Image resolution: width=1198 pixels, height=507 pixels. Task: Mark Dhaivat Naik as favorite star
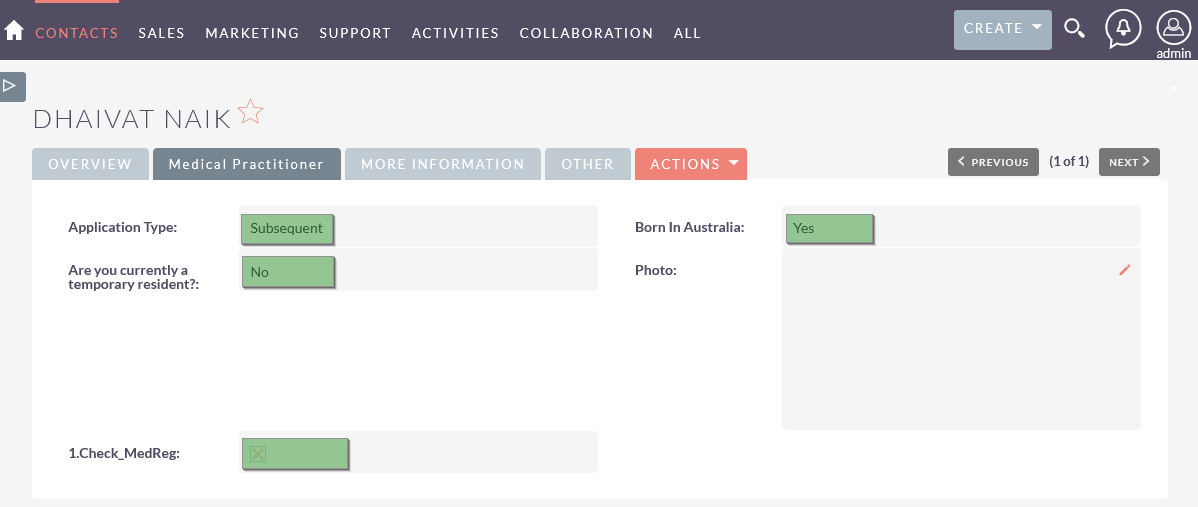(x=250, y=112)
